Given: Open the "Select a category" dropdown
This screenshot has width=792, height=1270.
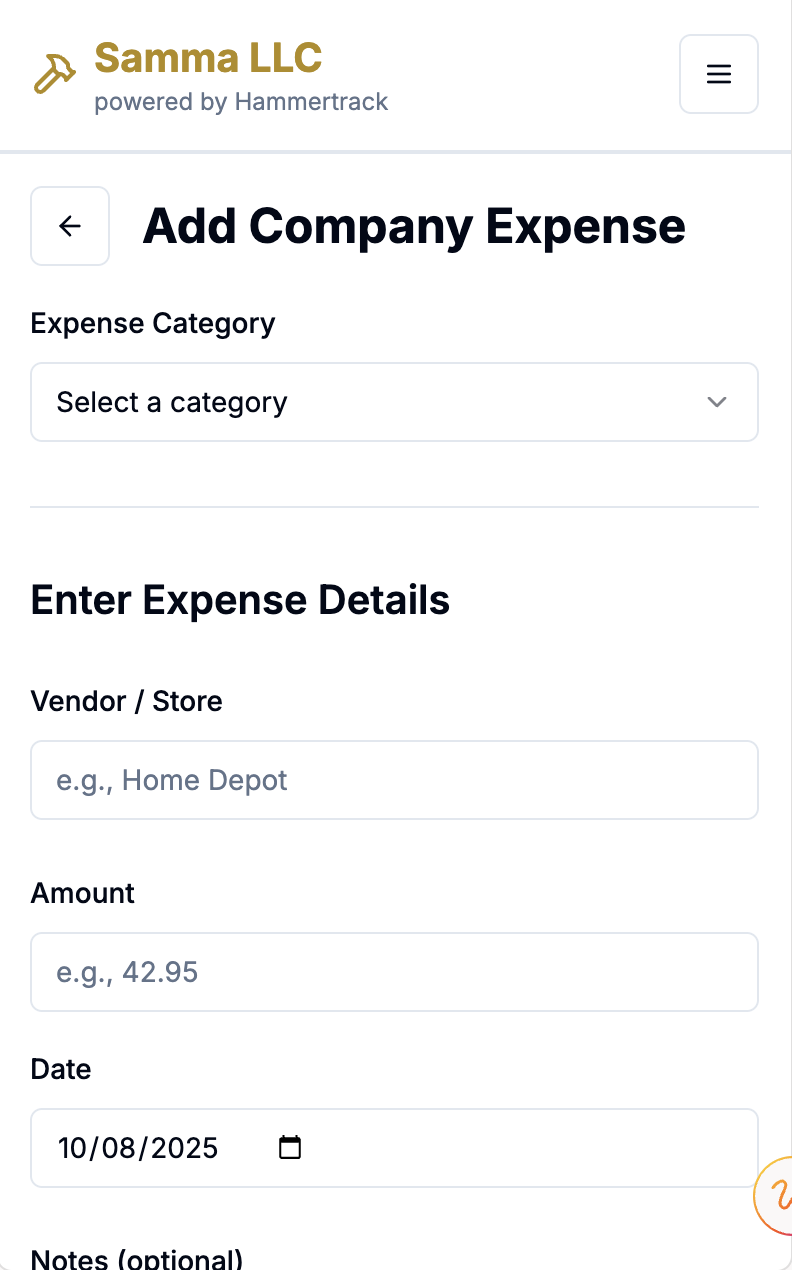Looking at the screenshot, I should 394,402.
